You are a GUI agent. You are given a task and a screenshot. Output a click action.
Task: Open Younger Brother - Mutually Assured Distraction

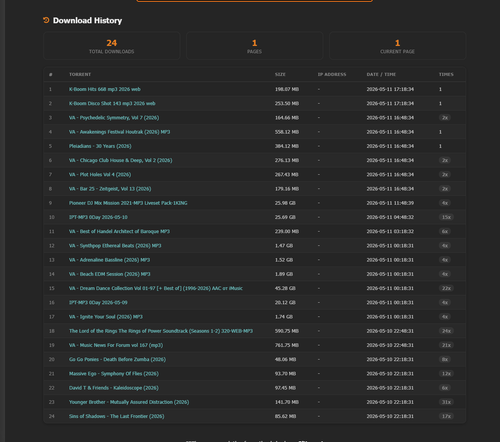coord(129,402)
